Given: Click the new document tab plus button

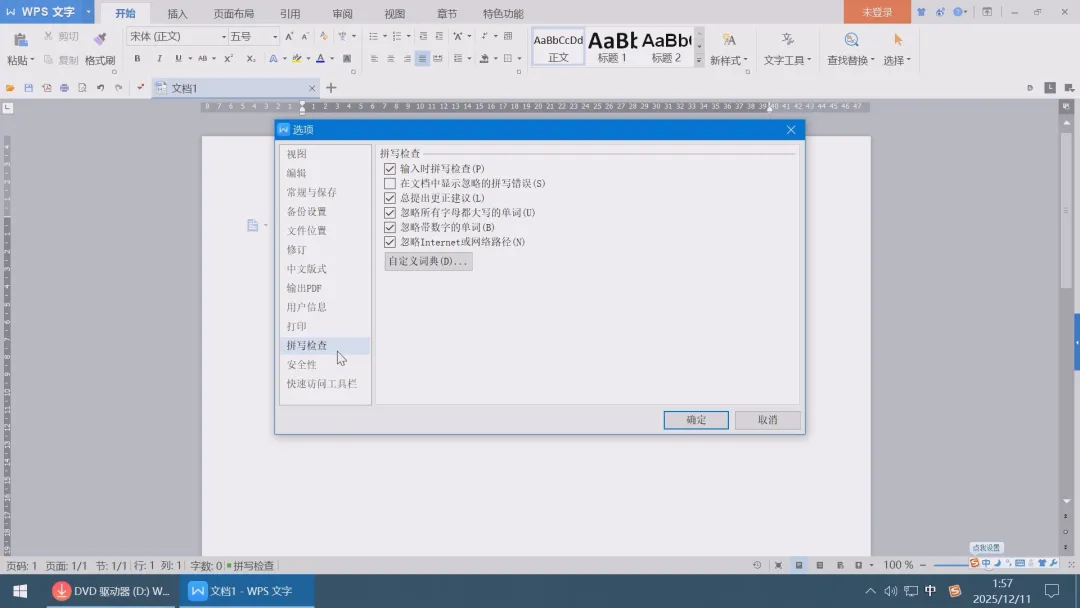Looking at the screenshot, I should 331,88.
